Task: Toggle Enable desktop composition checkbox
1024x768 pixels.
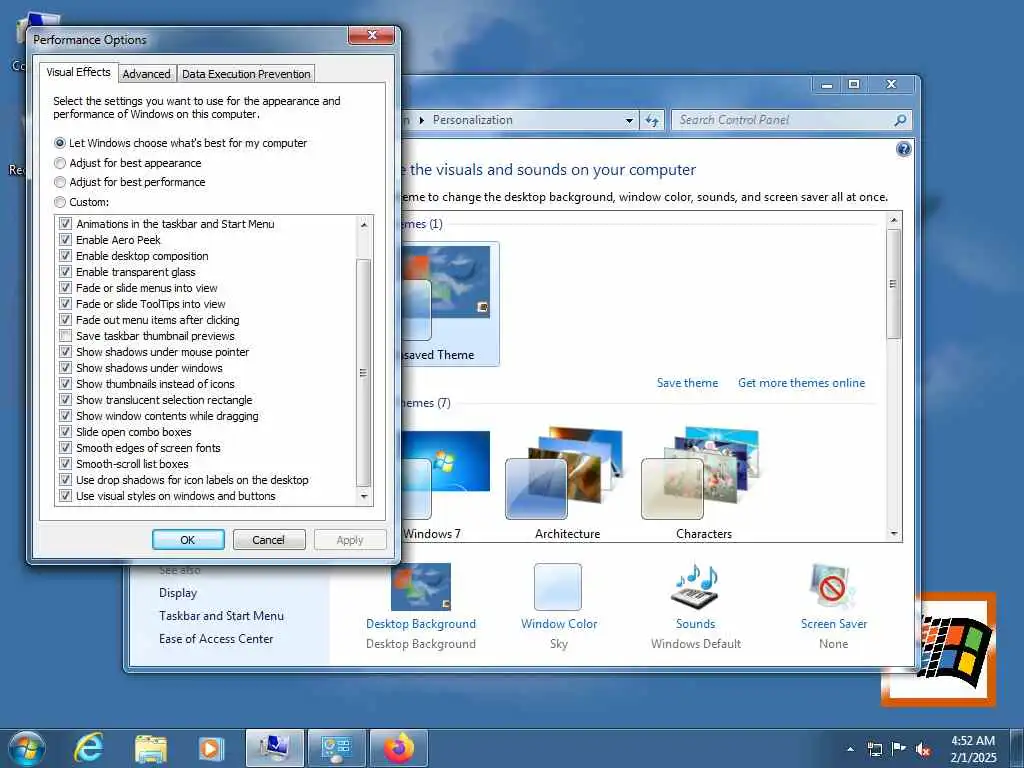Action: 65,255
